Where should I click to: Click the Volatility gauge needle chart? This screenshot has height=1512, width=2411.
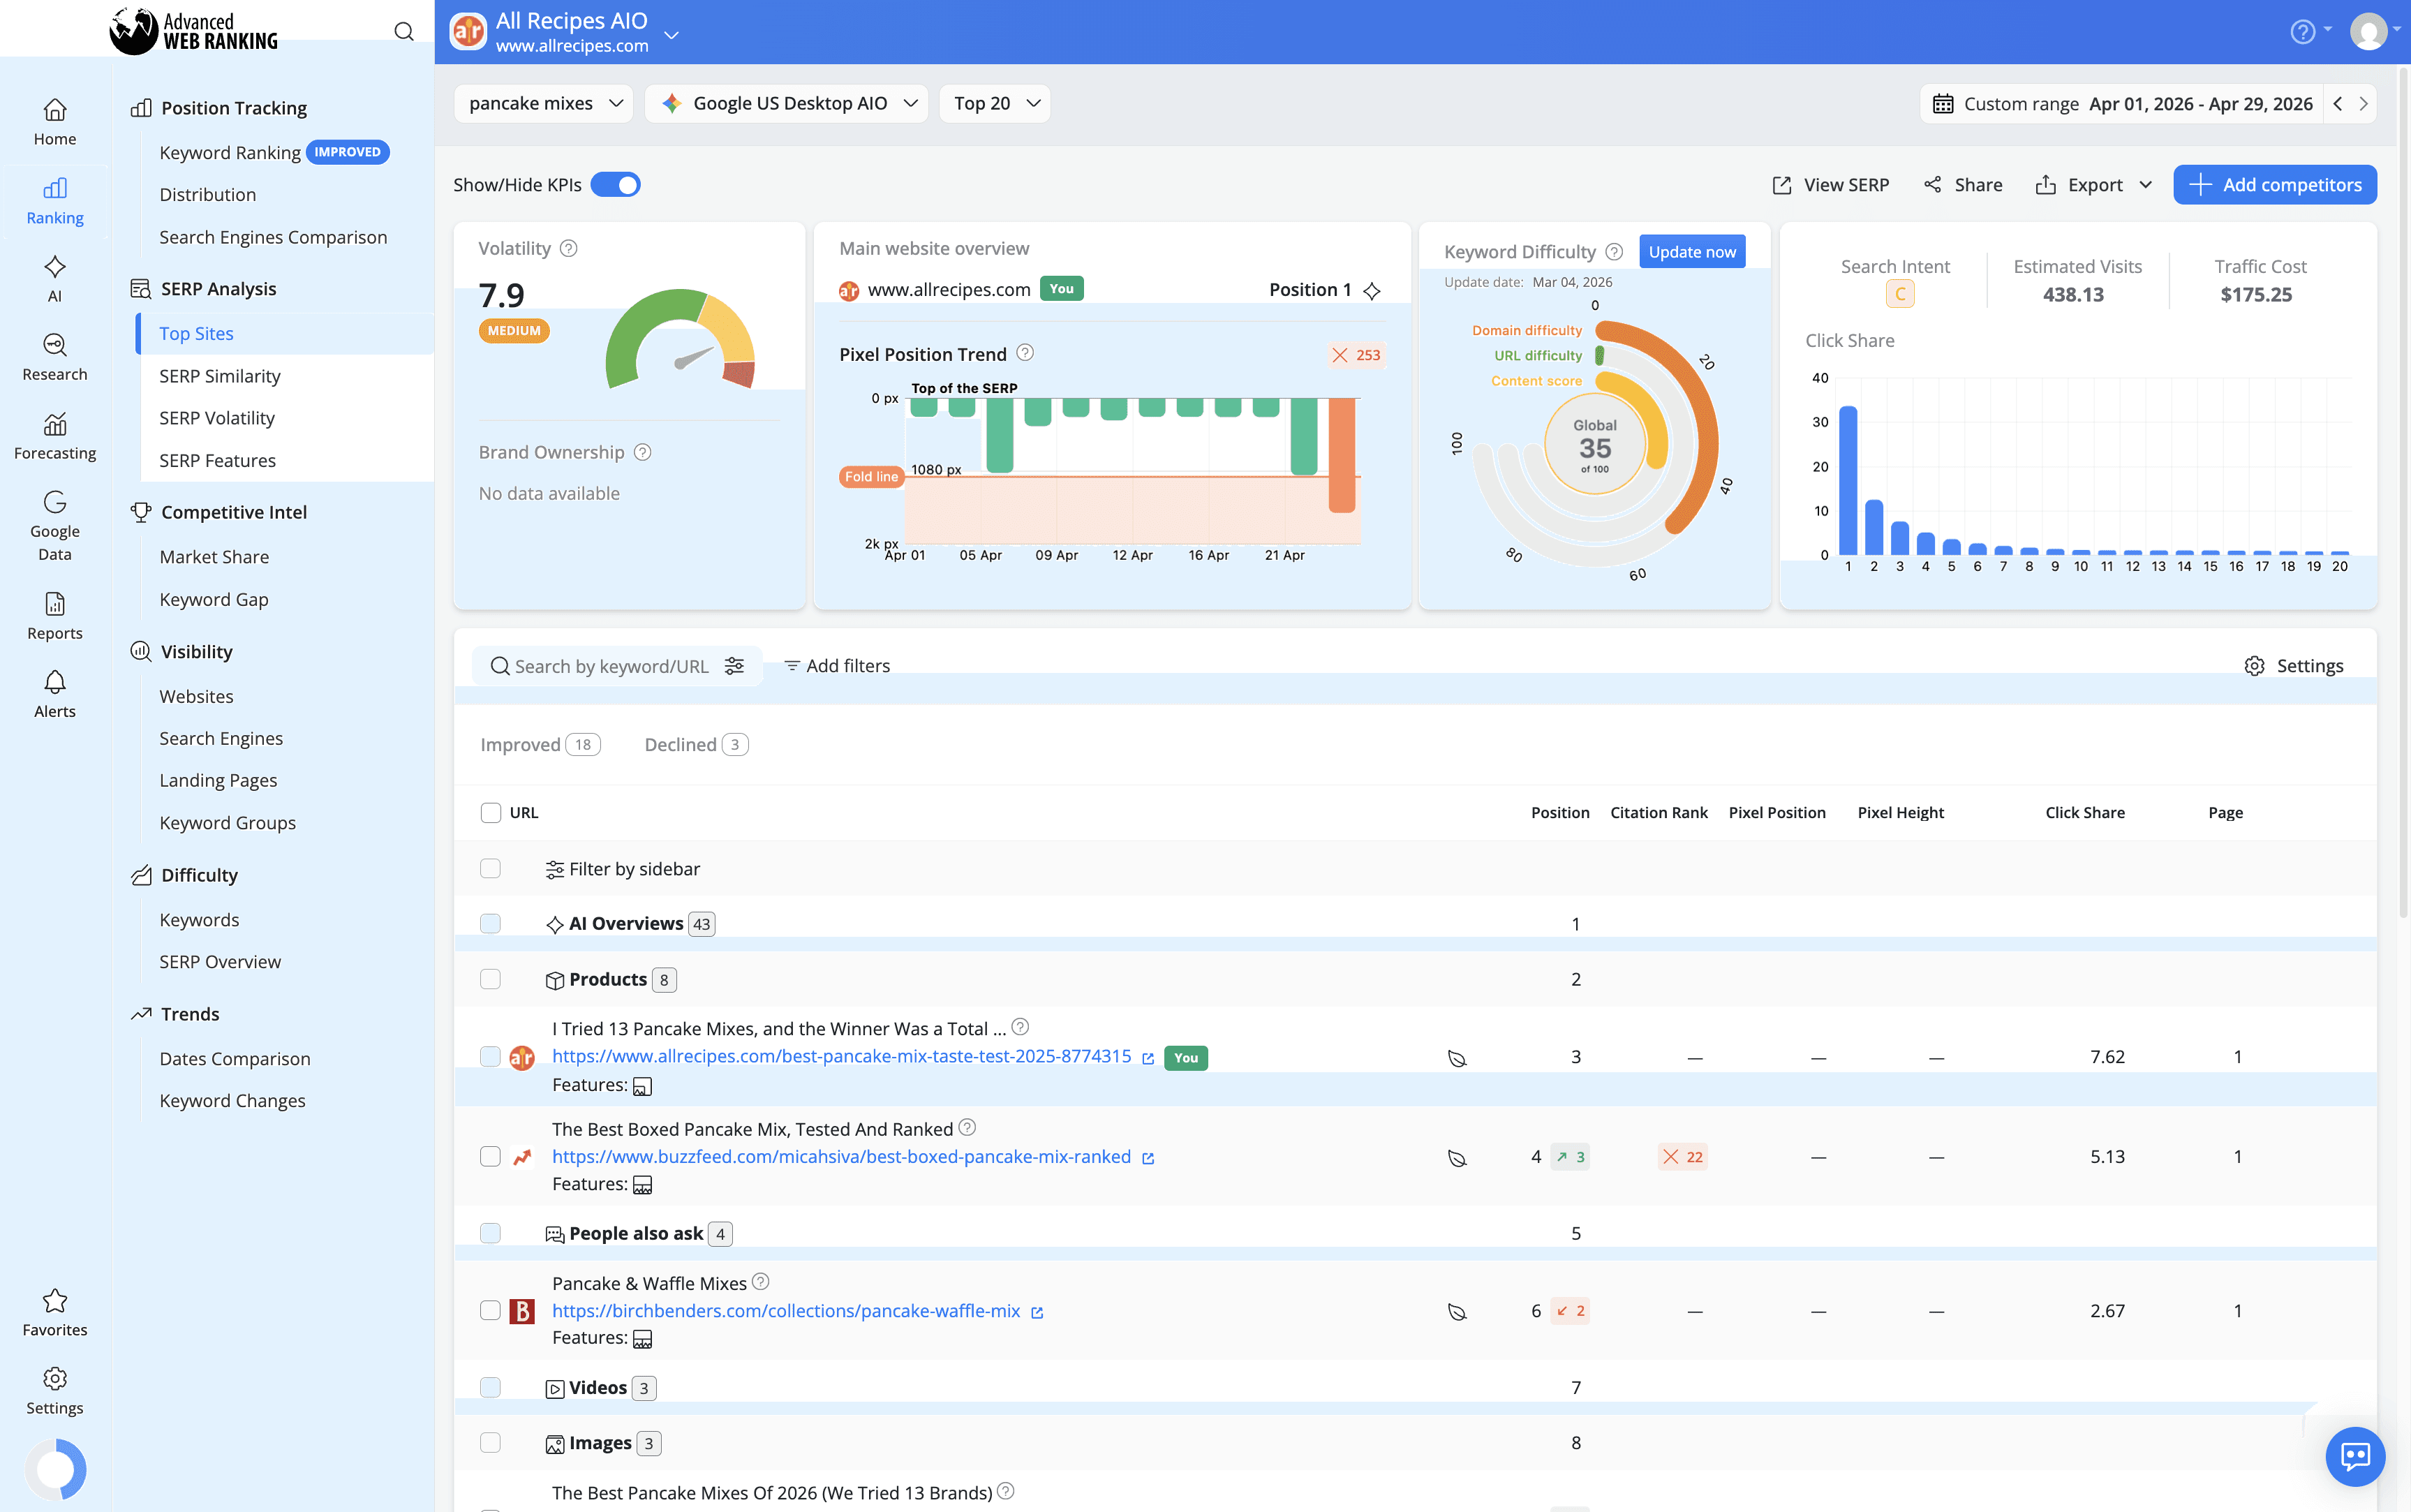[680, 340]
